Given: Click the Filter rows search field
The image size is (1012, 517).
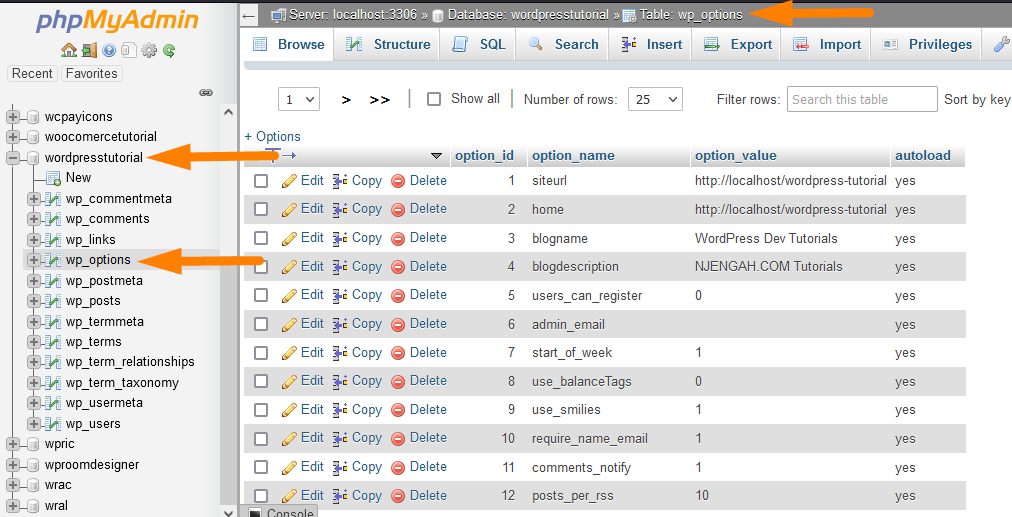Looking at the screenshot, I should click(862, 99).
